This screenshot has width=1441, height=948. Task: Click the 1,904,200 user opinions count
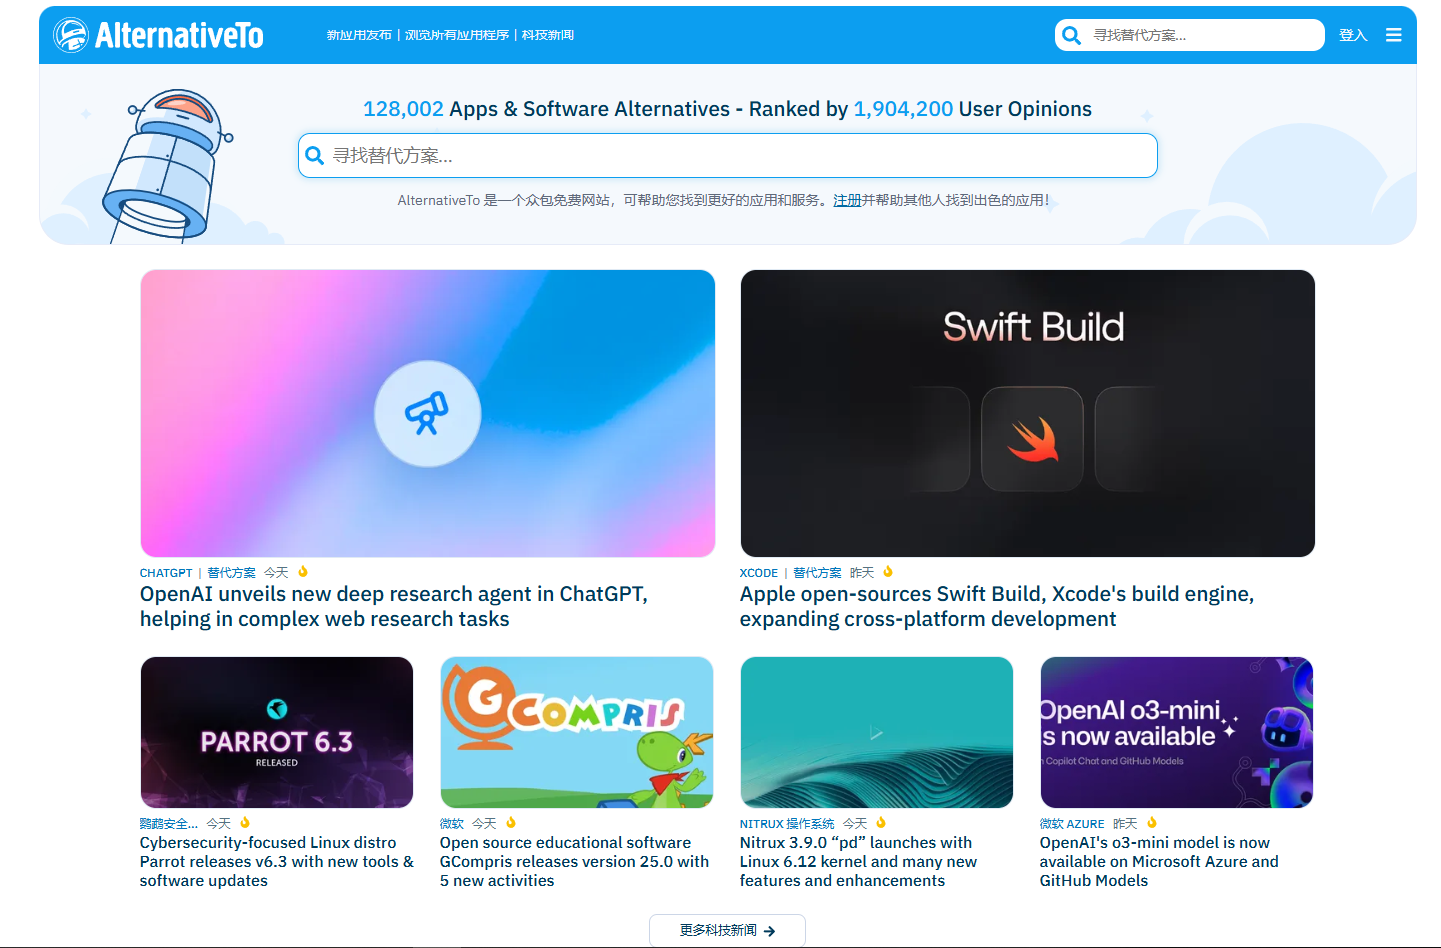pos(903,109)
